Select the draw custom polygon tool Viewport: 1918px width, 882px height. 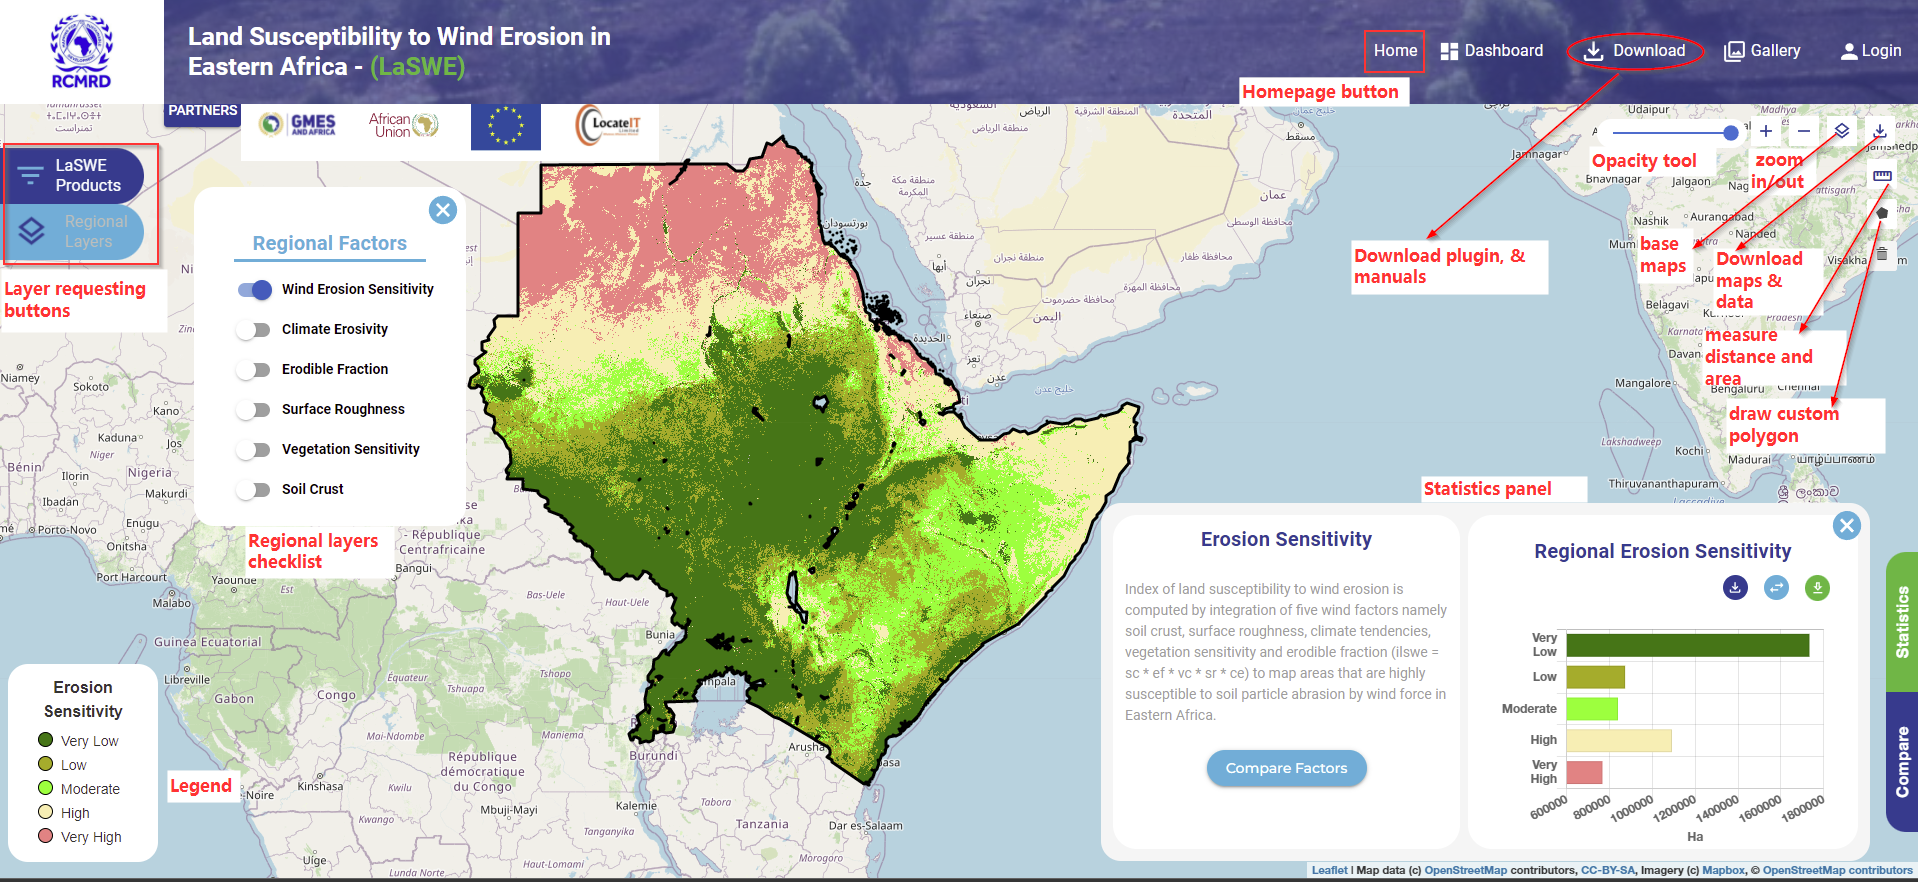tap(1882, 213)
